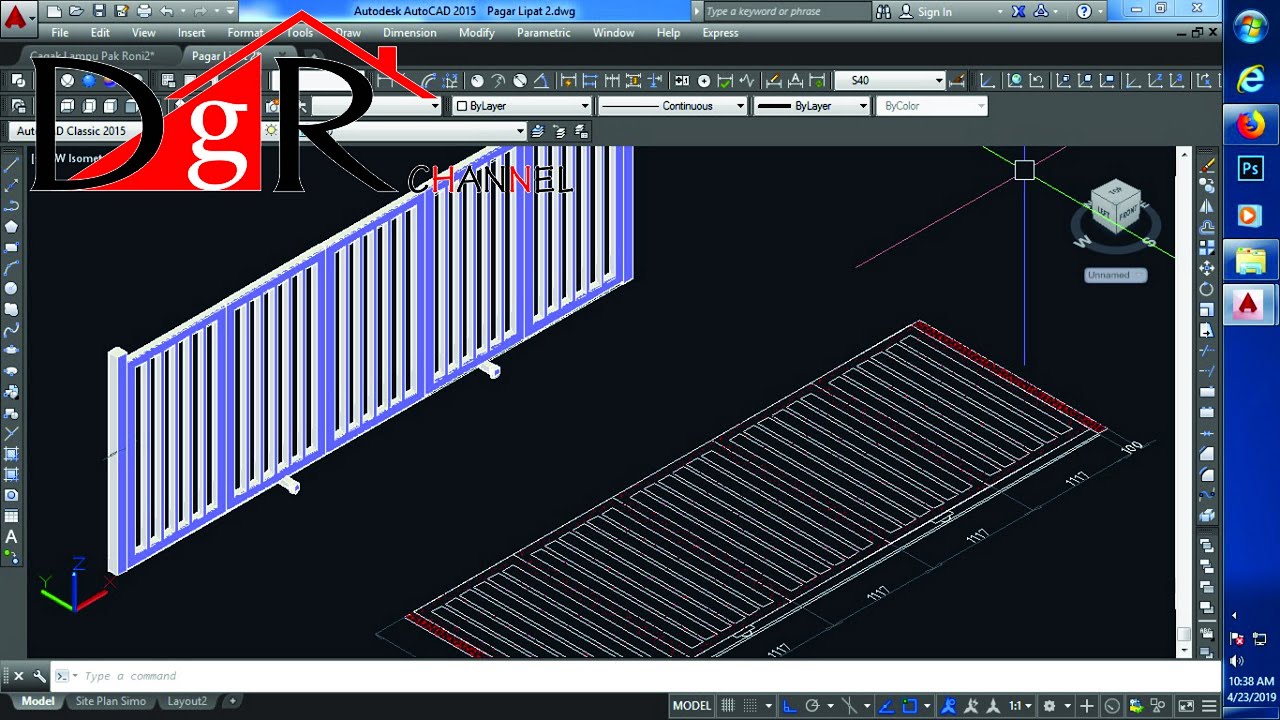Click the UCS icon in the UCS toolbar

click(987, 81)
